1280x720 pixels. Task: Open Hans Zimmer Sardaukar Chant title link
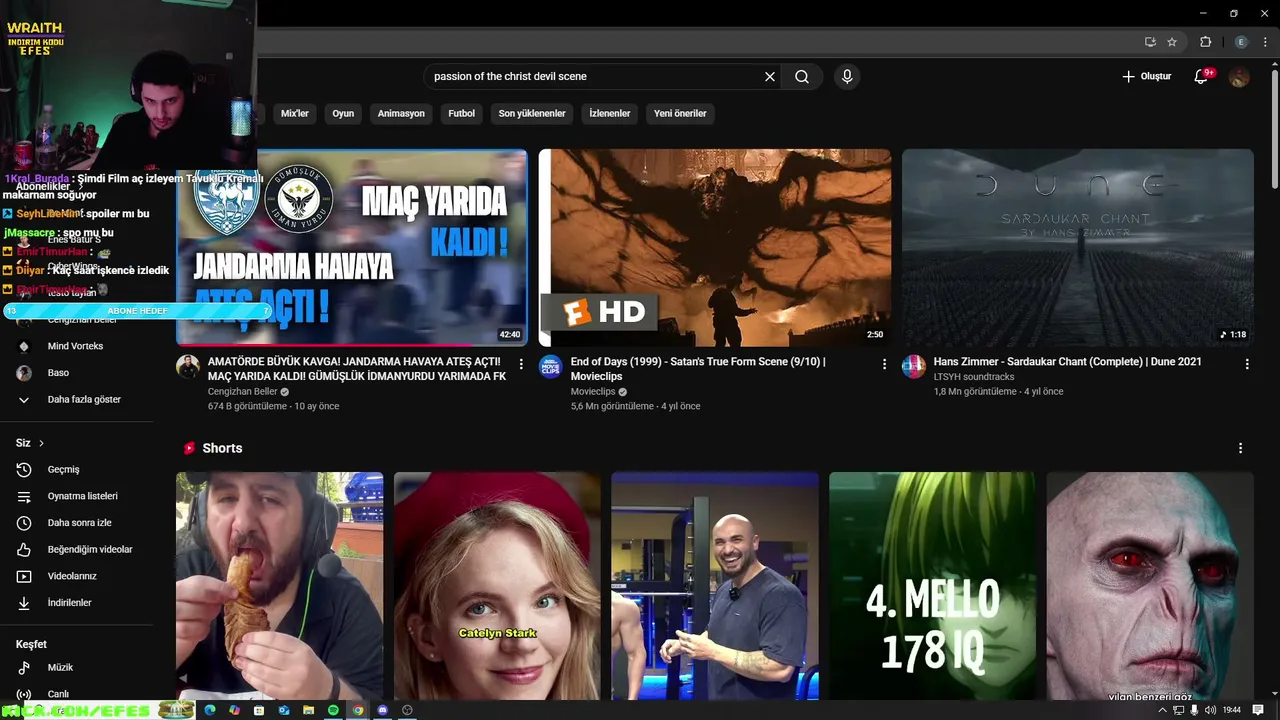click(x=1068, y=362)
